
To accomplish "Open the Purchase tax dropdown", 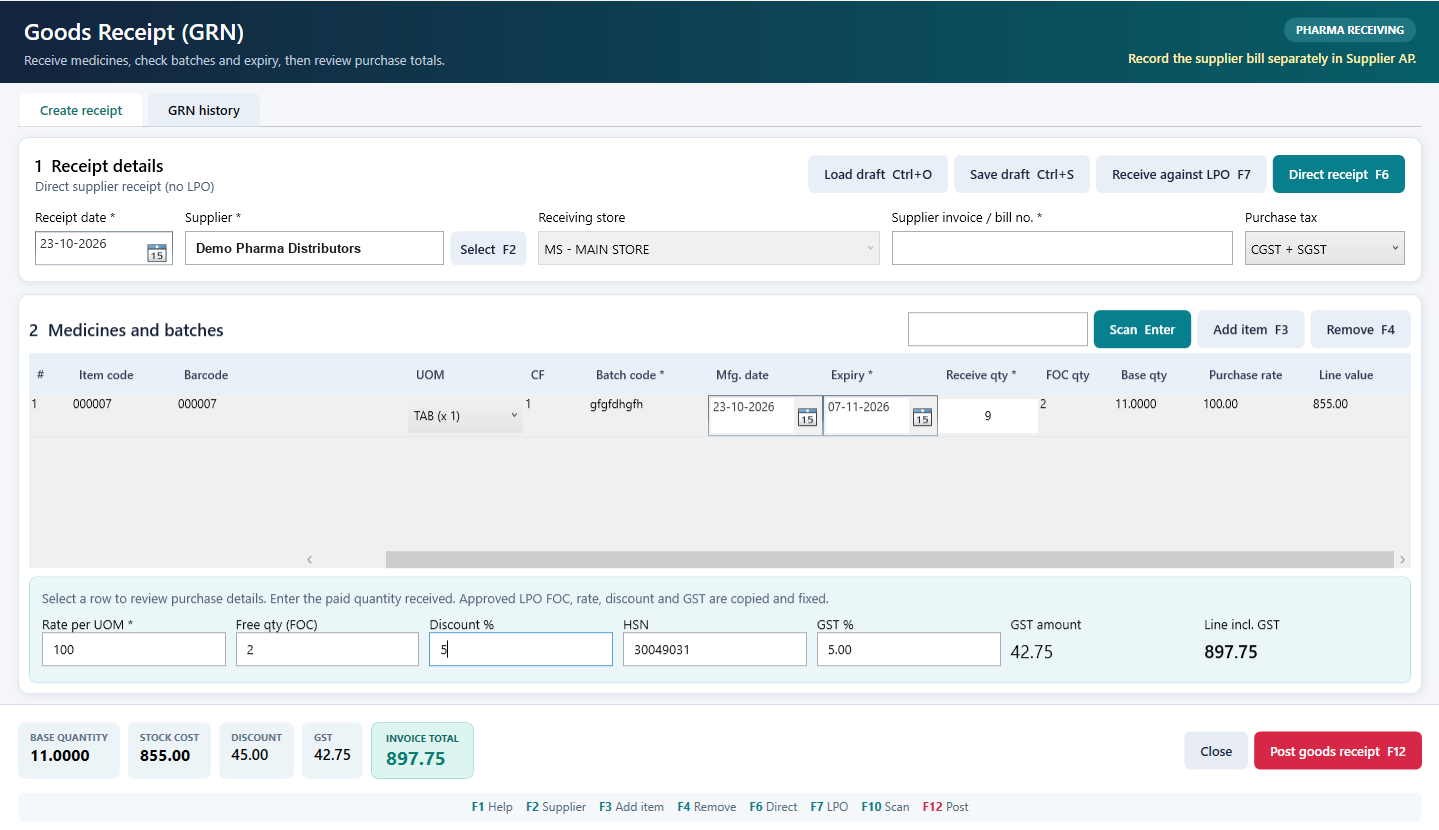I will [x=1324, y=249].
